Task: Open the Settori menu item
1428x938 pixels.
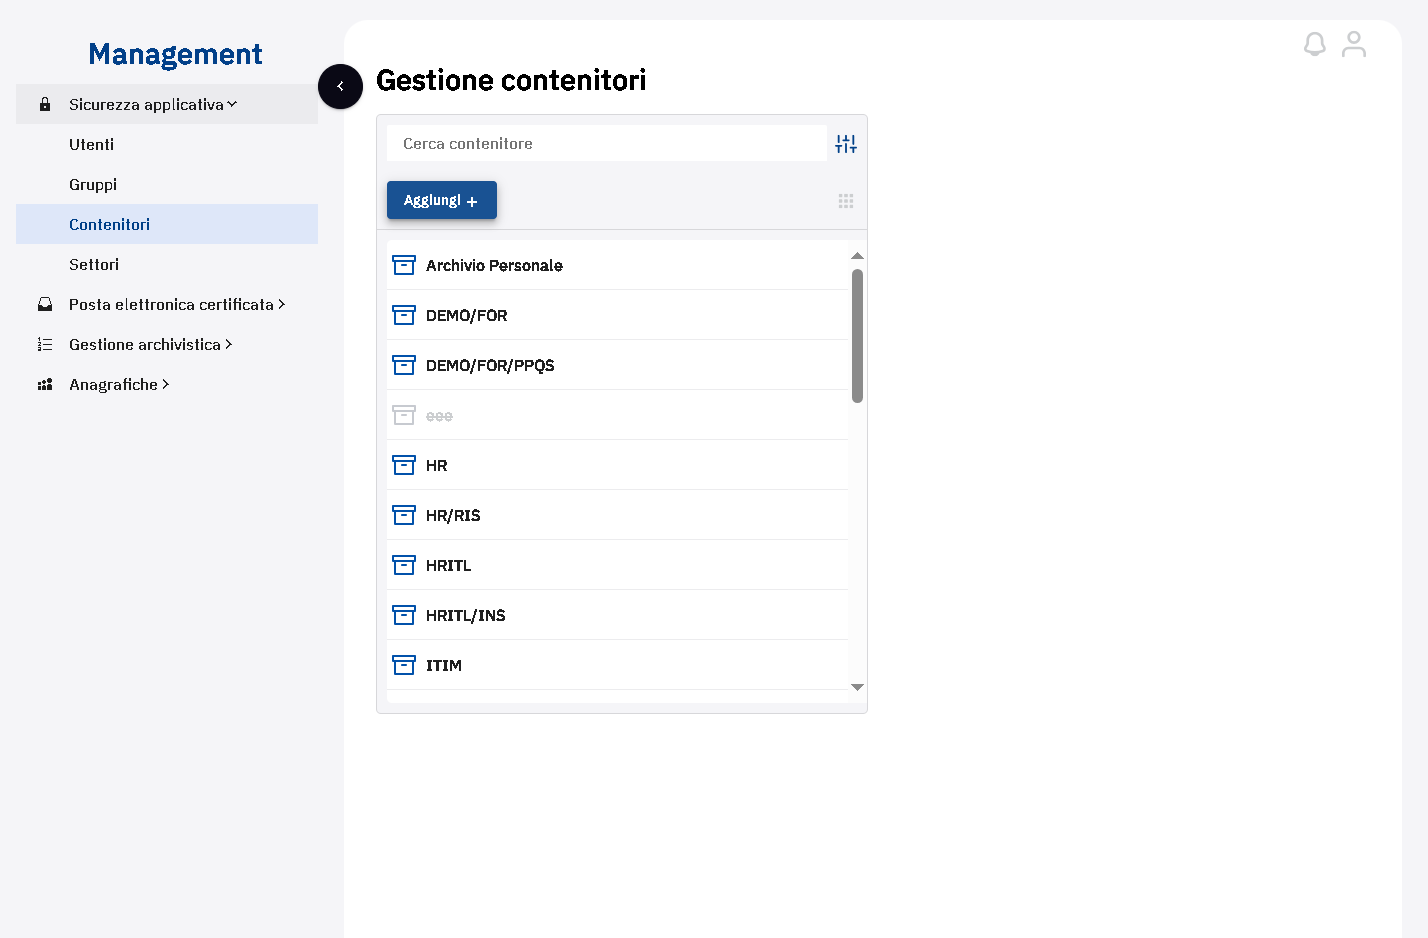Action: pos(167,264)
